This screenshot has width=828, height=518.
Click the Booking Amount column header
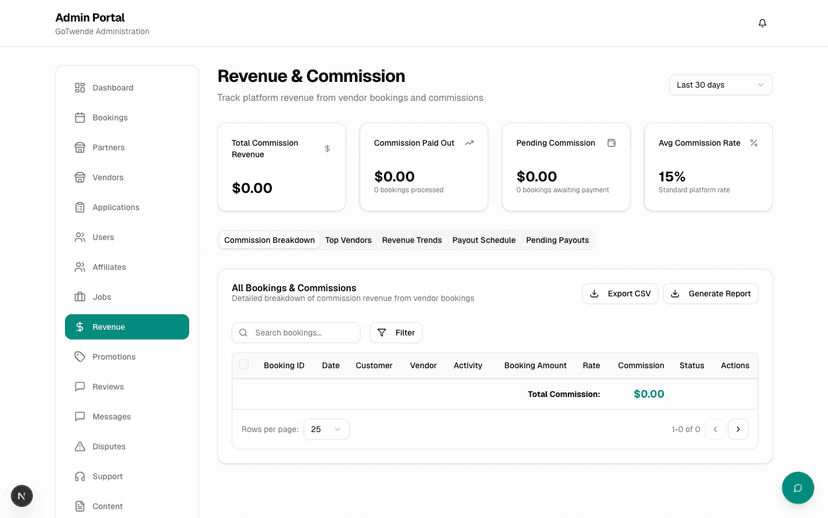tap(535, 365)
